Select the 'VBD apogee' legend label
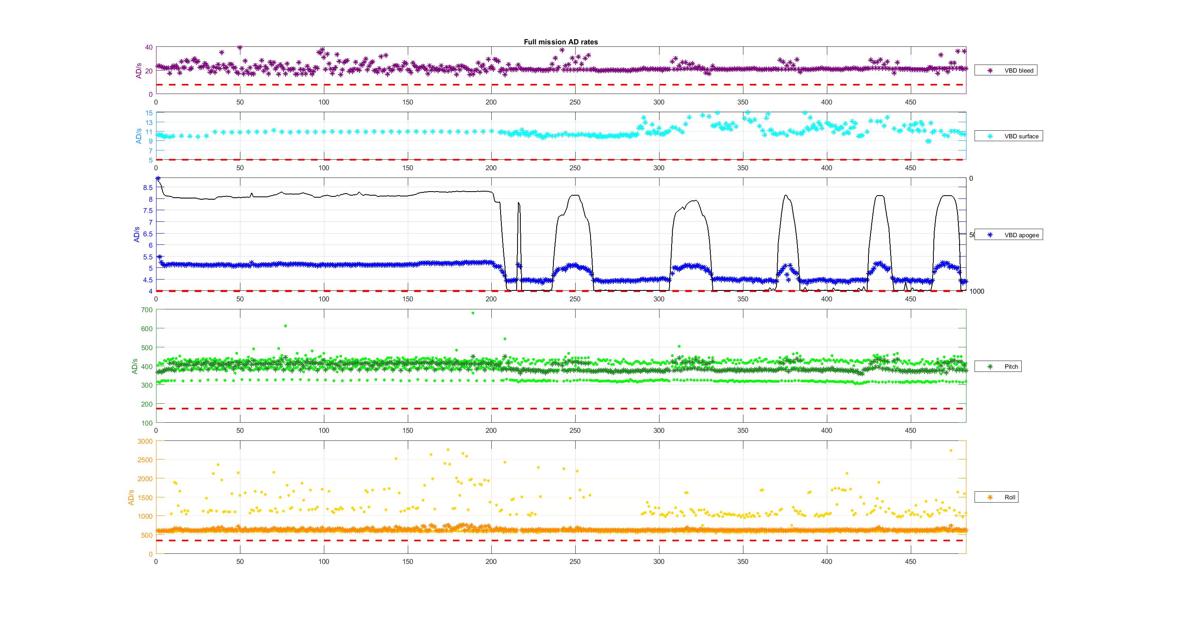The image size is (1200, 622). click(1022, 235)
